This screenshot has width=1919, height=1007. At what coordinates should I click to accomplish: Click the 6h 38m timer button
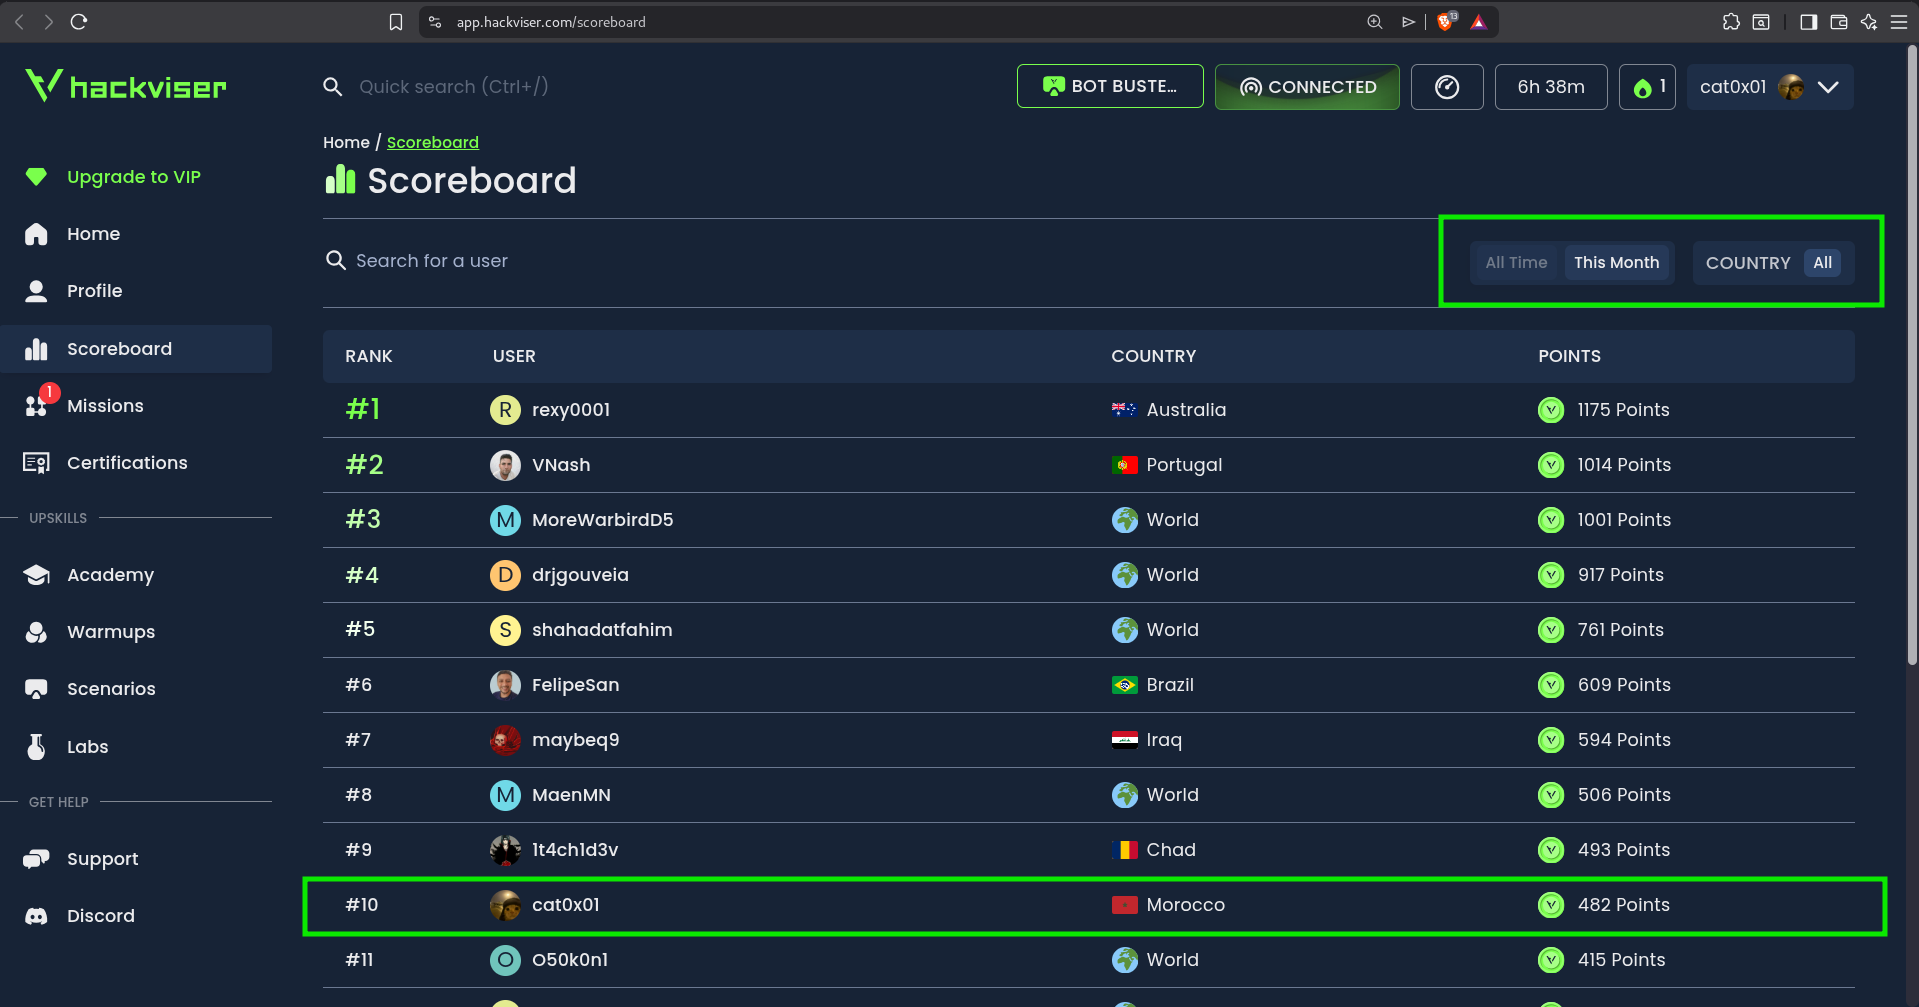pyautogui.click(x=1551, y=87)
